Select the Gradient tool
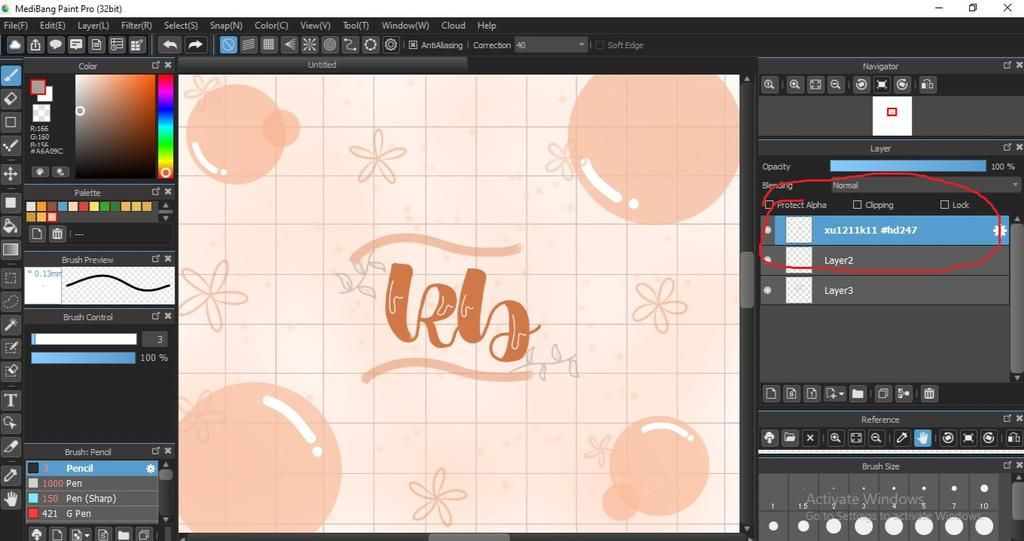This screenshot has width=1024, height=541. click(11, 250)
